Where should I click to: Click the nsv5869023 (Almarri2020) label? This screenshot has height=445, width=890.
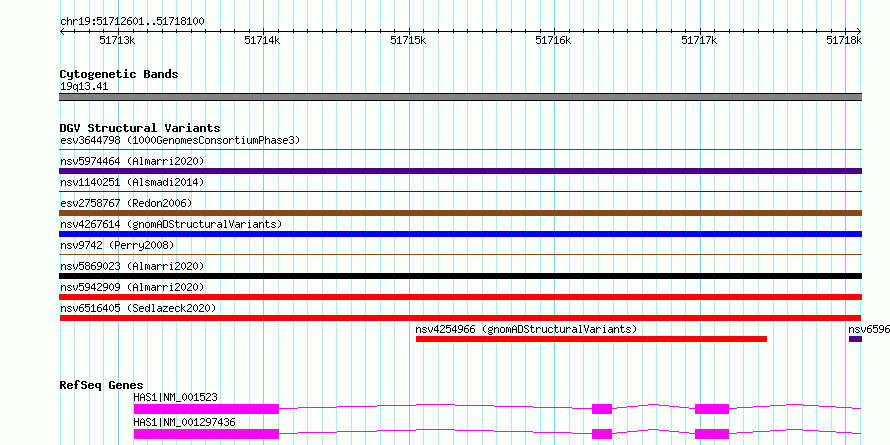(x=132, y=266)
